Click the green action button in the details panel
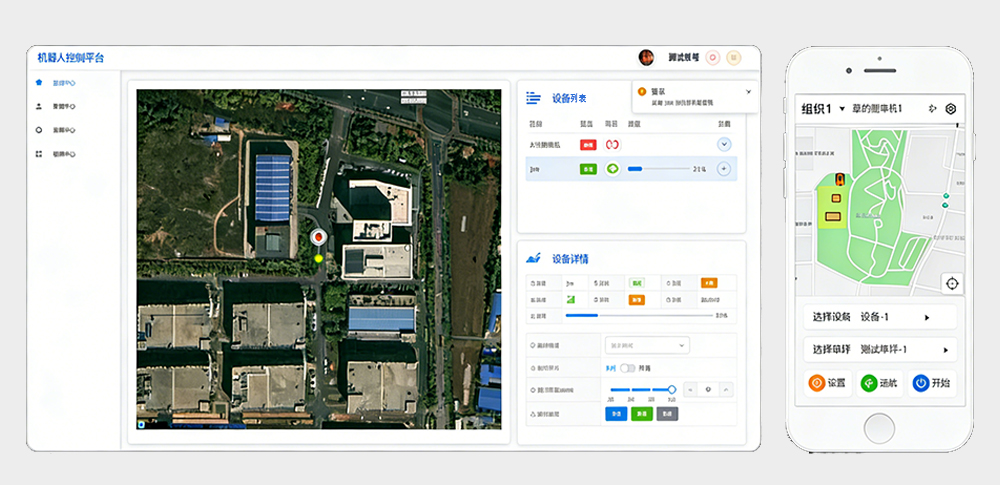The width and height of the screenshot is (1000, 485). pyautogui.click(x=642, y=414)
